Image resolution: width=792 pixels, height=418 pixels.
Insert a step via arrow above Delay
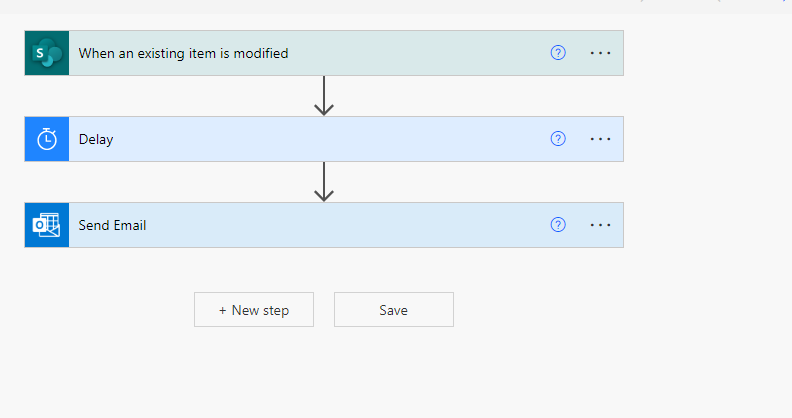(x=324, y=96)
